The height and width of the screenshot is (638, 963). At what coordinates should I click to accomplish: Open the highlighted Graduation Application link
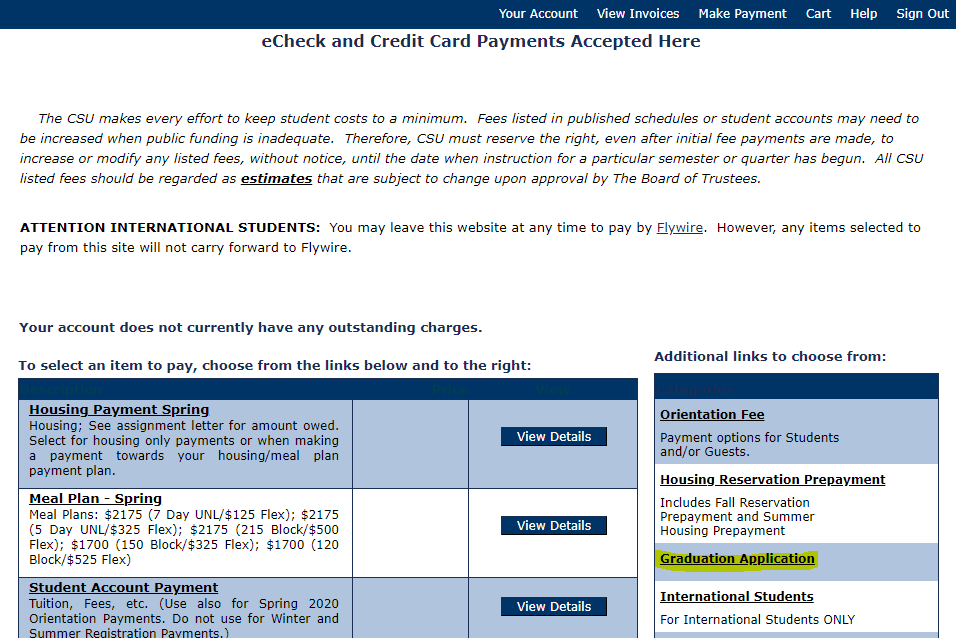coord(736,559)
